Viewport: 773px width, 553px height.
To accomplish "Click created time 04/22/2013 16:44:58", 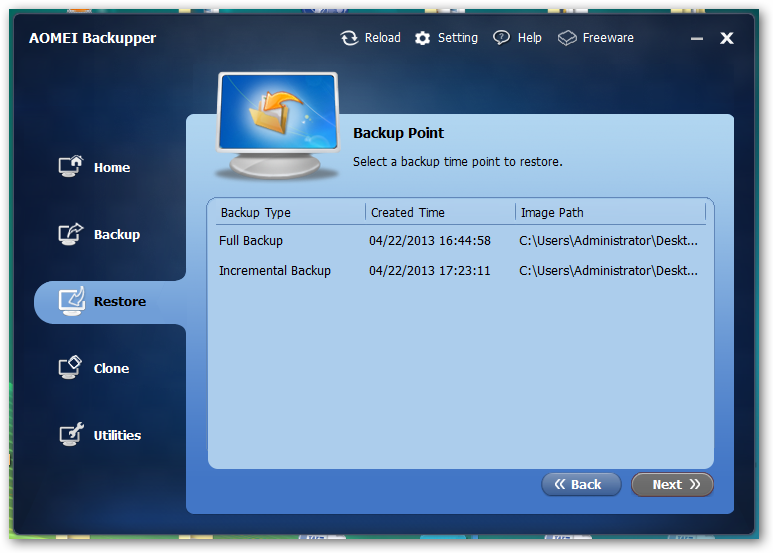I will point(430,241).
